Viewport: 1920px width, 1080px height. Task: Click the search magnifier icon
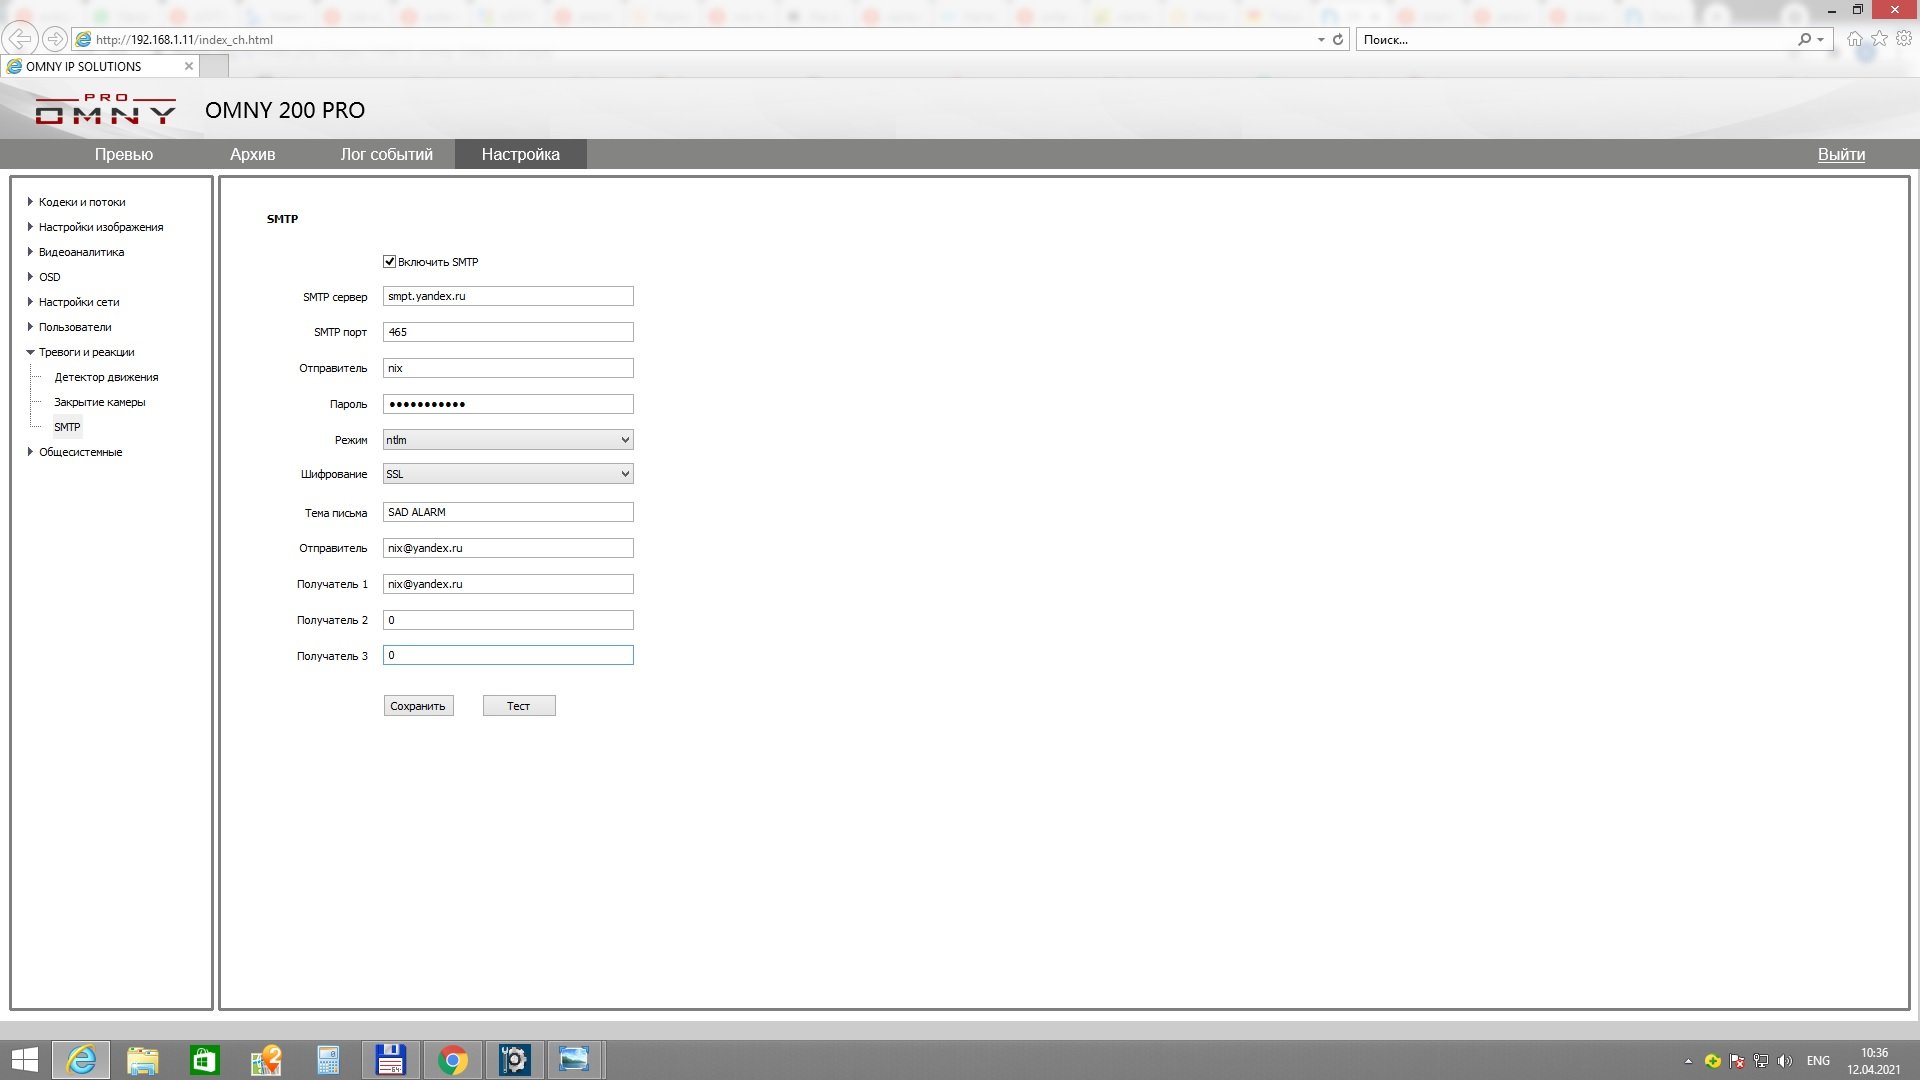(x=1804, y=40)
